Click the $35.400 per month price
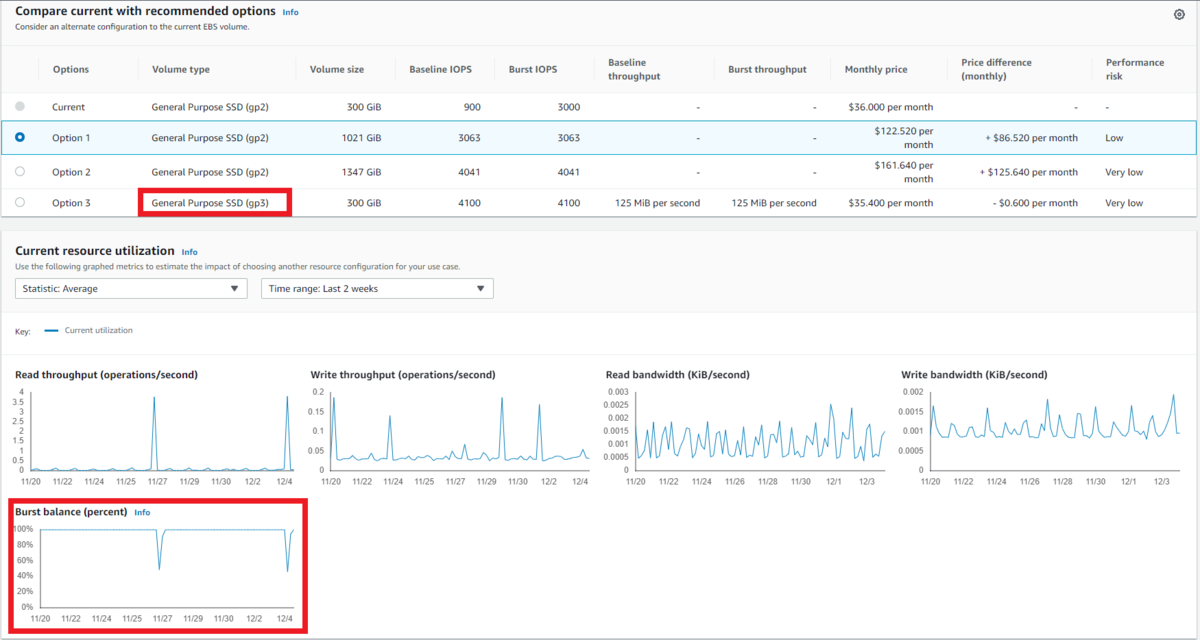 [x=890, y=203]
